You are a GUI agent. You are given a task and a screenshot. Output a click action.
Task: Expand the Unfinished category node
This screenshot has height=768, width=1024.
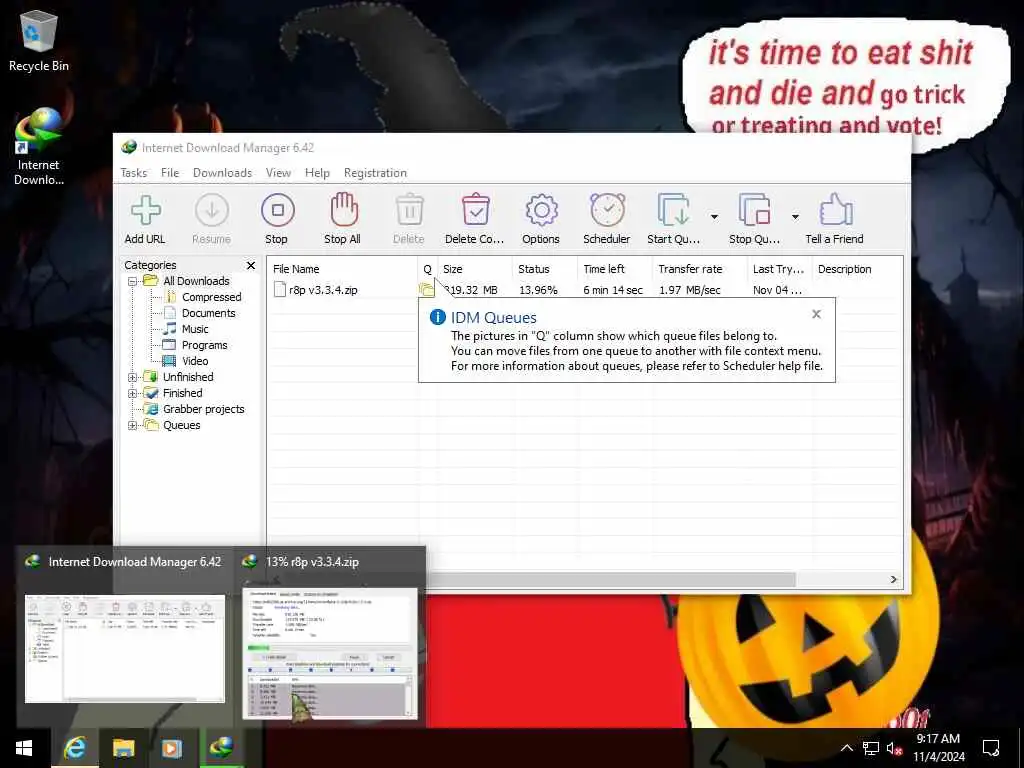133,377
